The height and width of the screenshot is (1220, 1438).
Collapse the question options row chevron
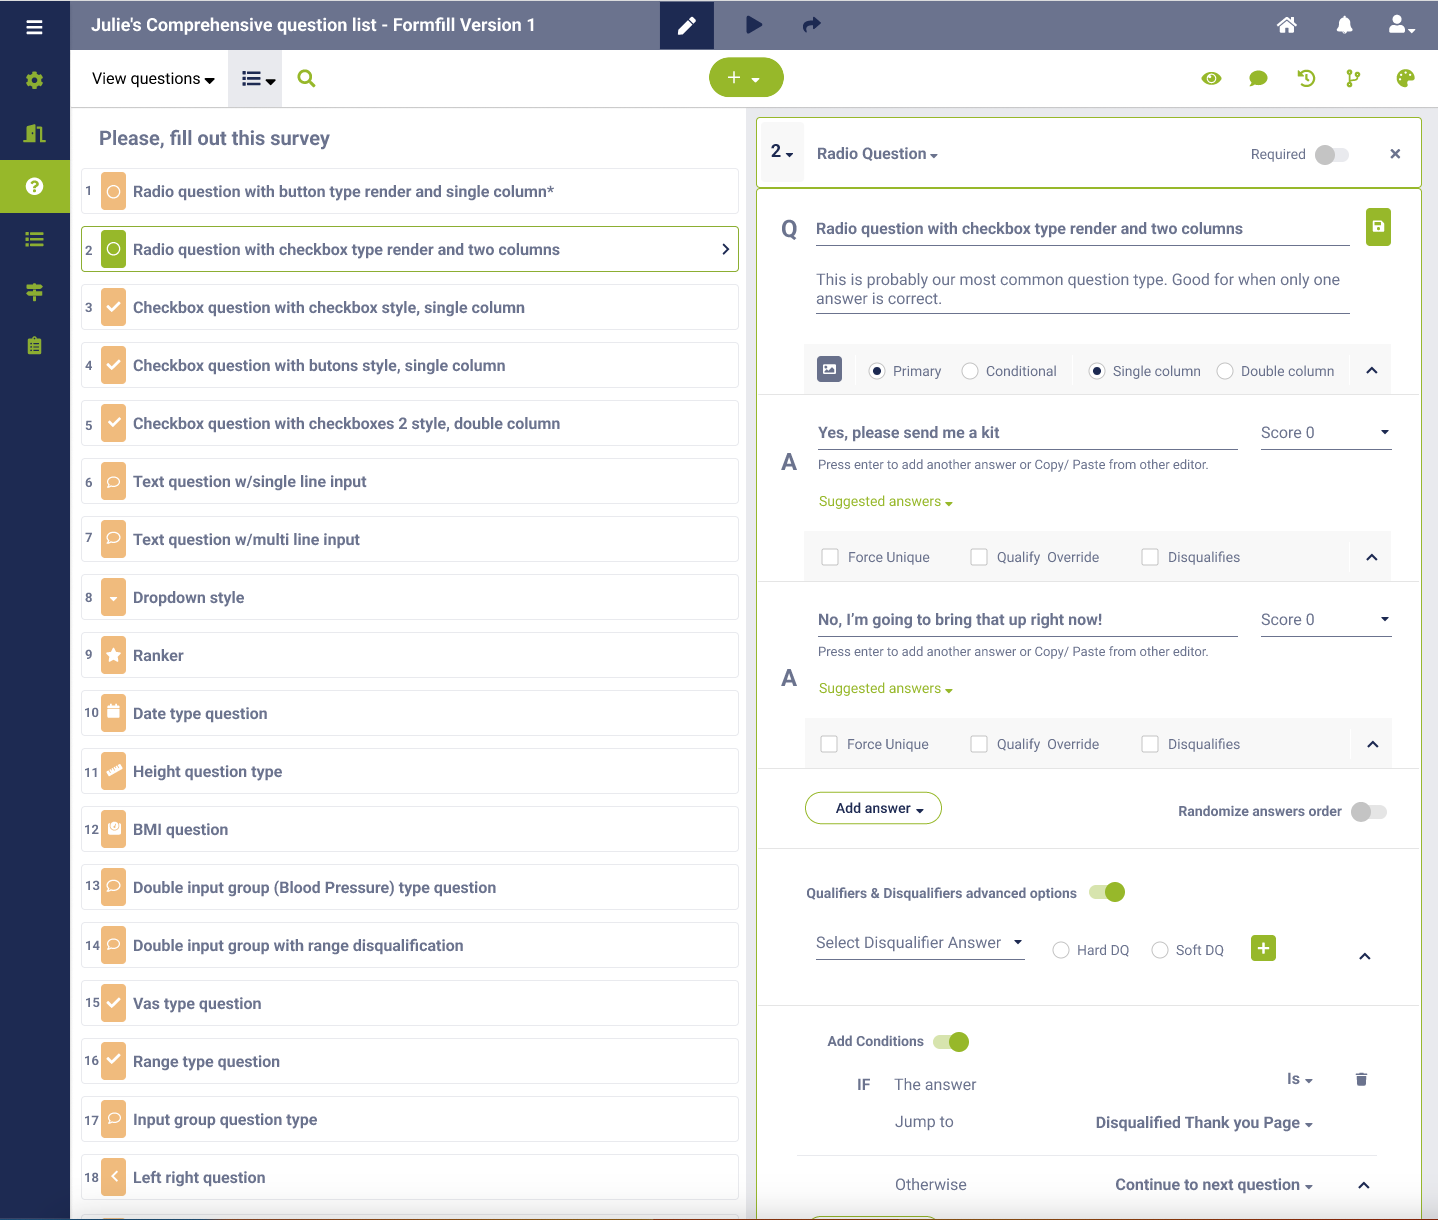[x=1372, y=371]
